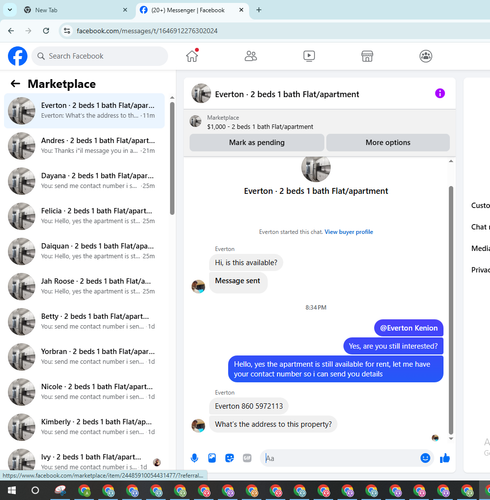
Task: Click 'Yes, are you still interested?' message
Action: pos(393,346)
